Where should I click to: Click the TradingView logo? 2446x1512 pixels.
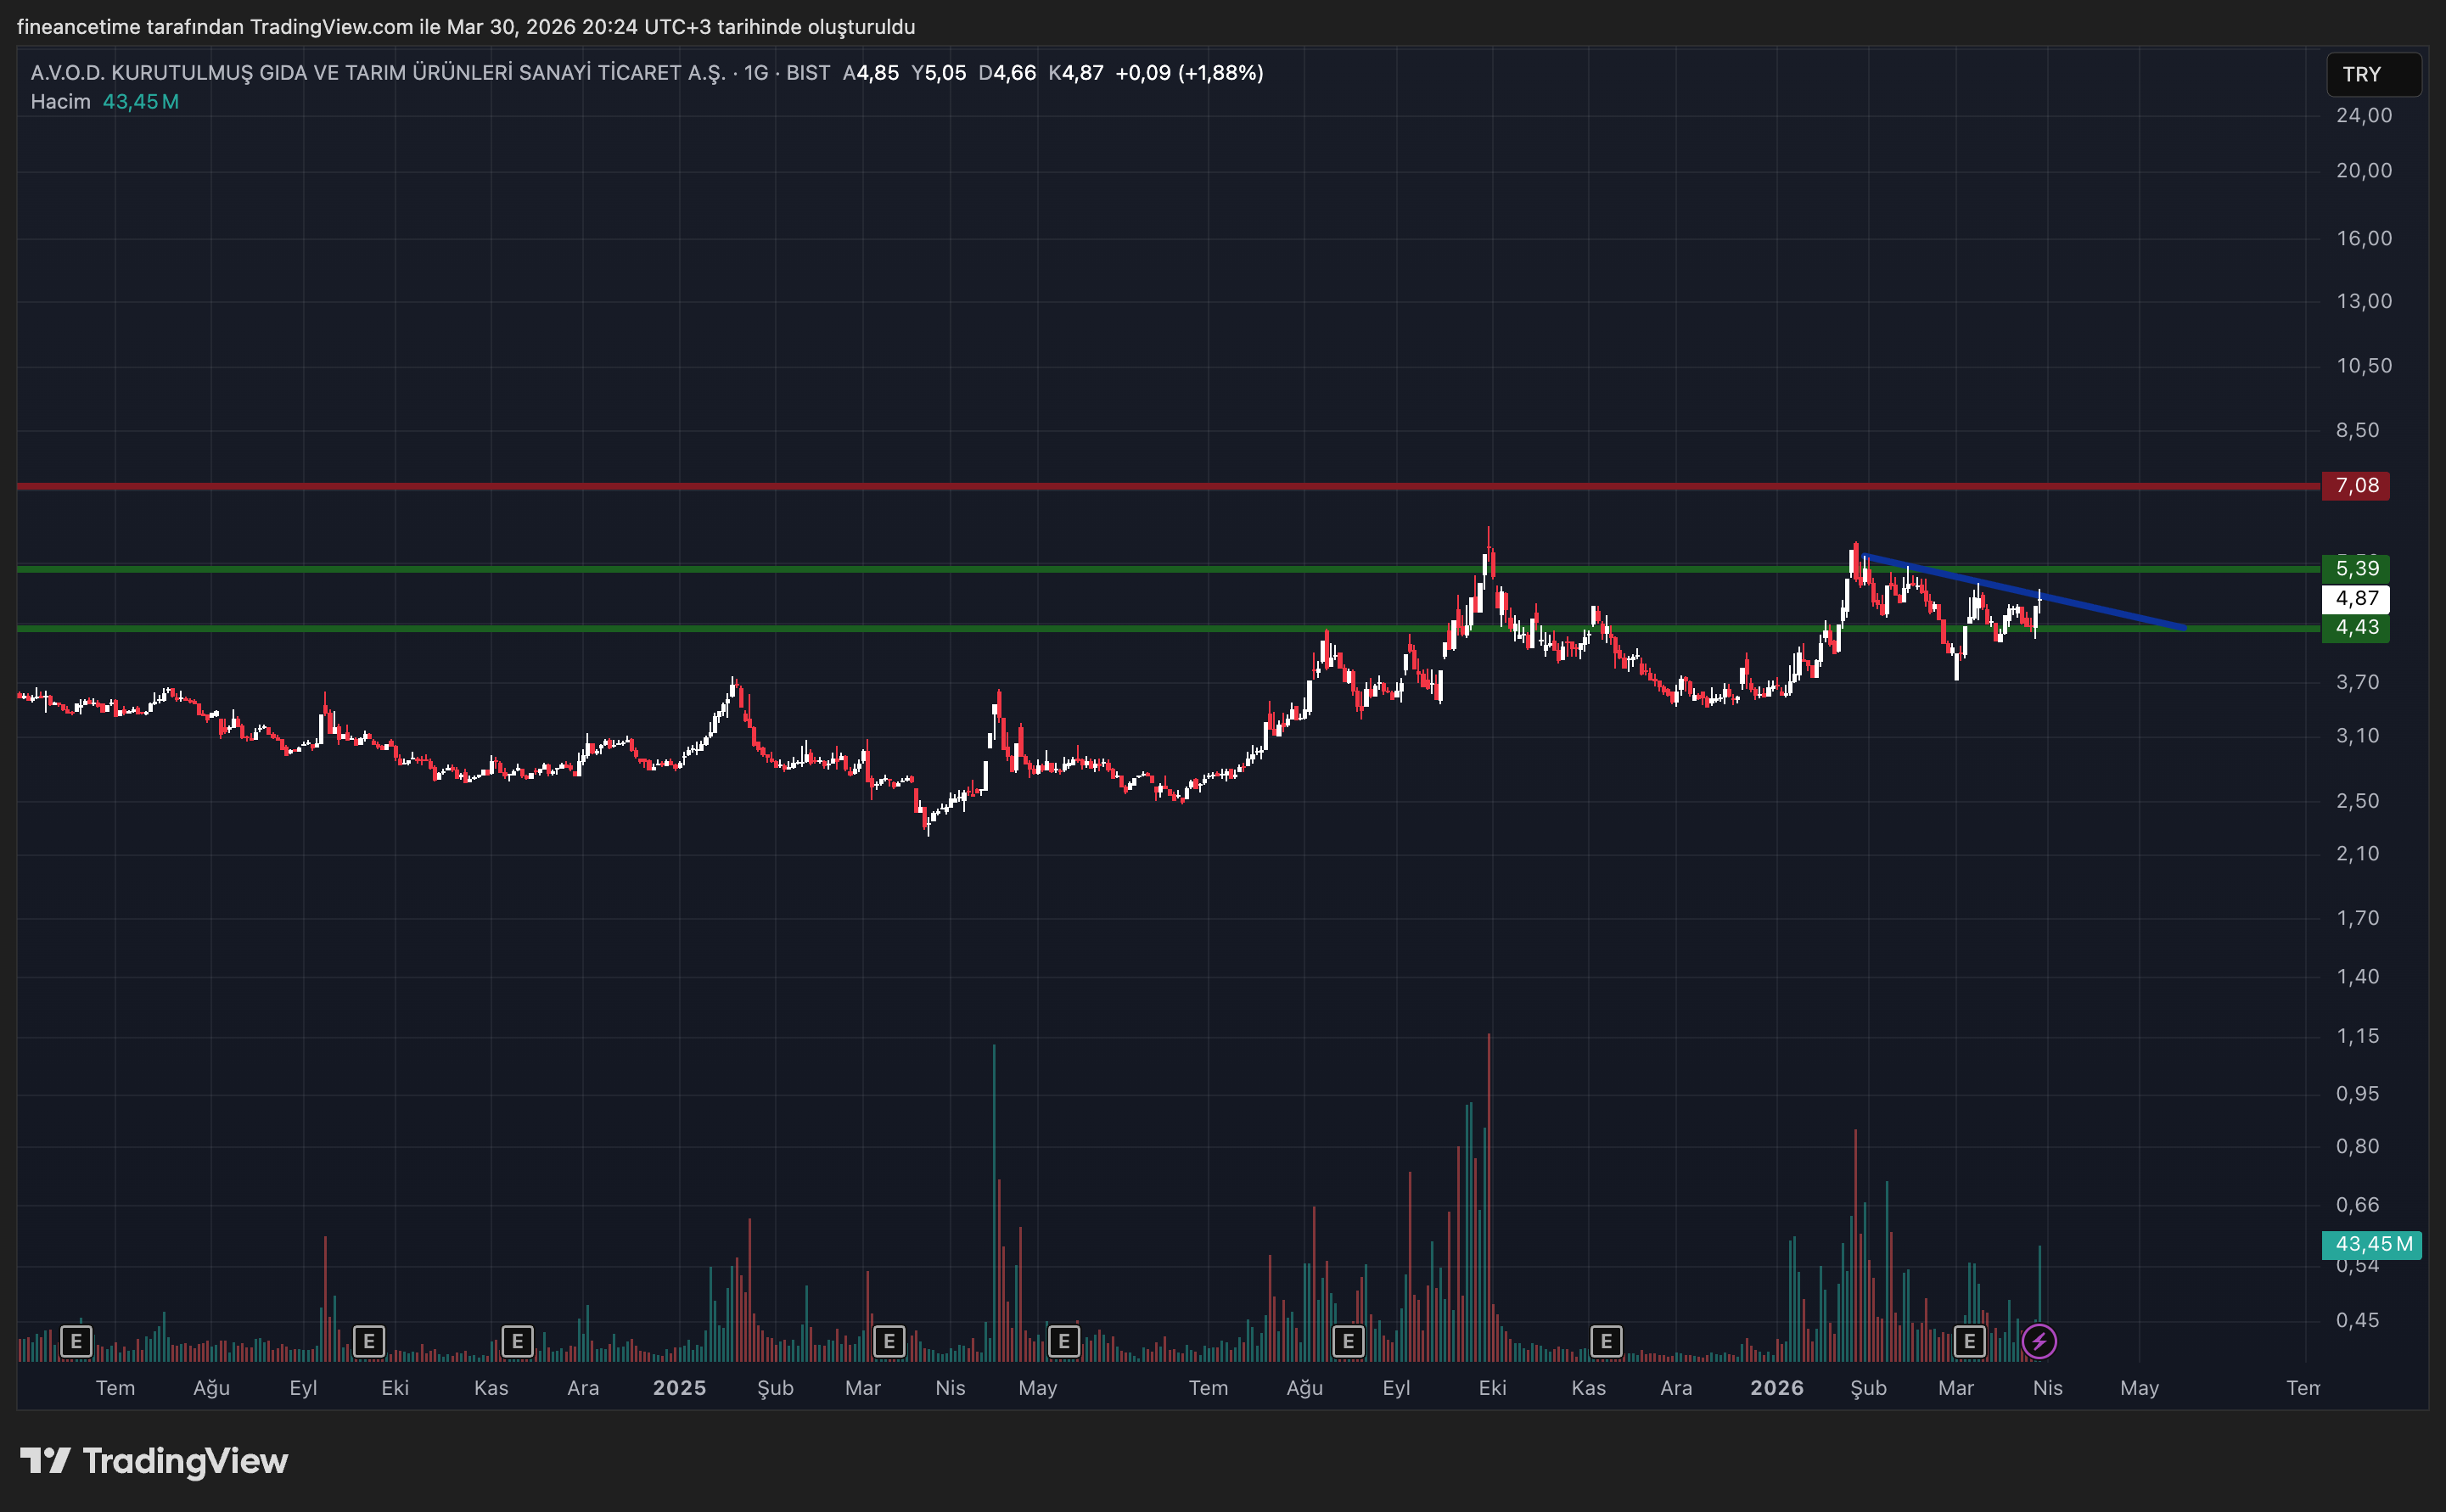click(155, 1461)
